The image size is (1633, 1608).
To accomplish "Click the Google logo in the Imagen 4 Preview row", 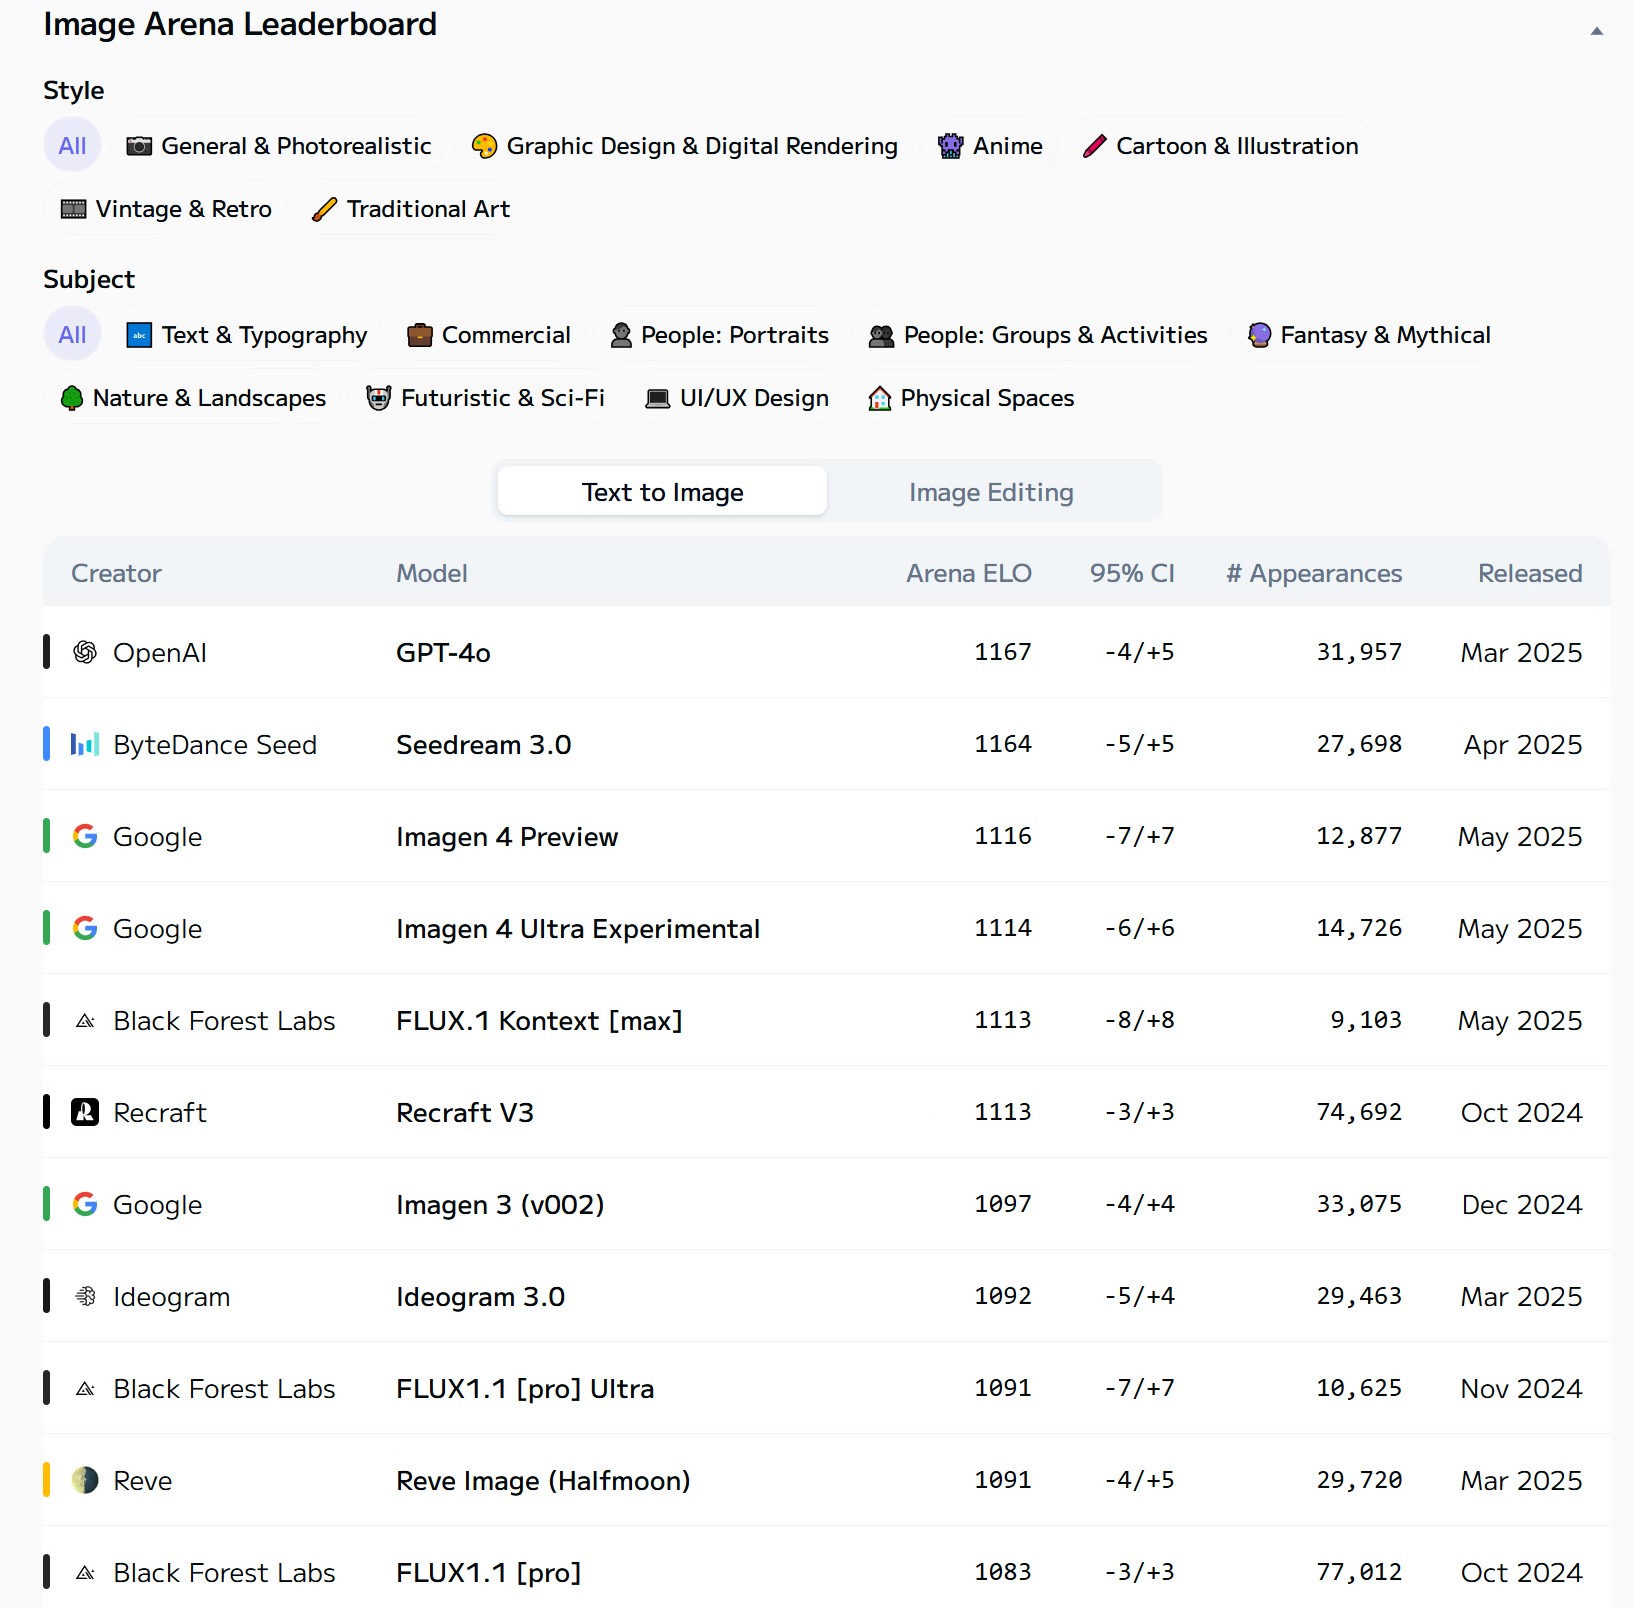I will click(85, 836).
